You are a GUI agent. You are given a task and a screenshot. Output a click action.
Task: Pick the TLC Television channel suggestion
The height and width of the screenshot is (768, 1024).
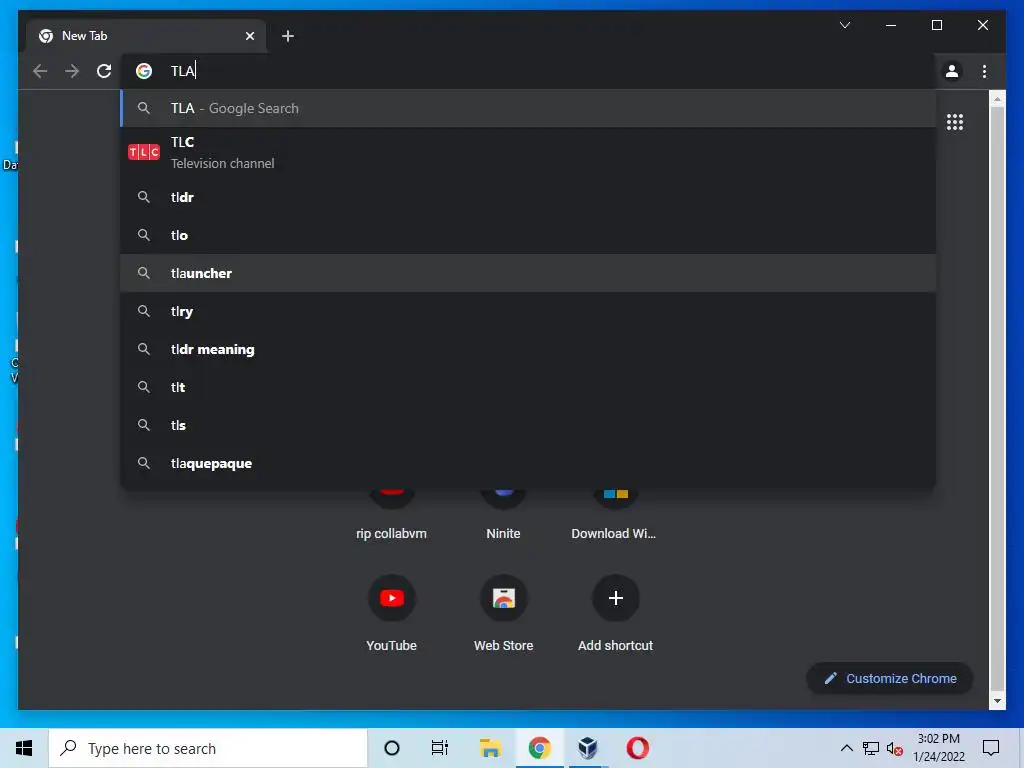(x=528, y=153)
